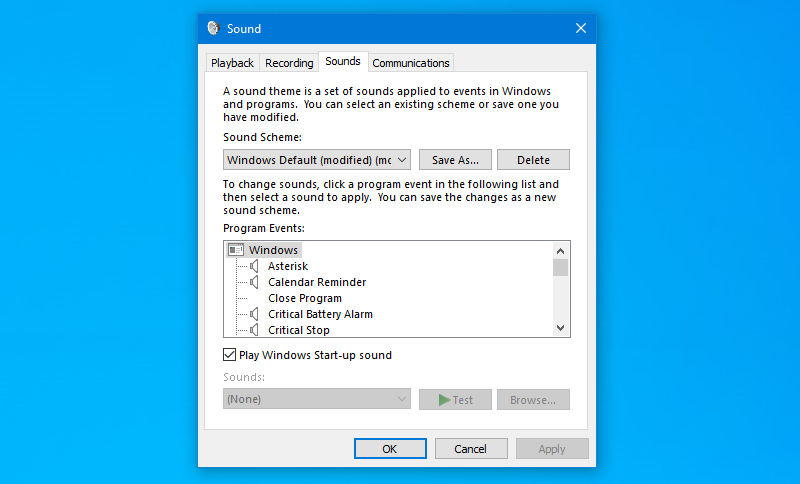Select the Calendar Reminder event
This screenshot has height=484, width=800.
(317, 282)
